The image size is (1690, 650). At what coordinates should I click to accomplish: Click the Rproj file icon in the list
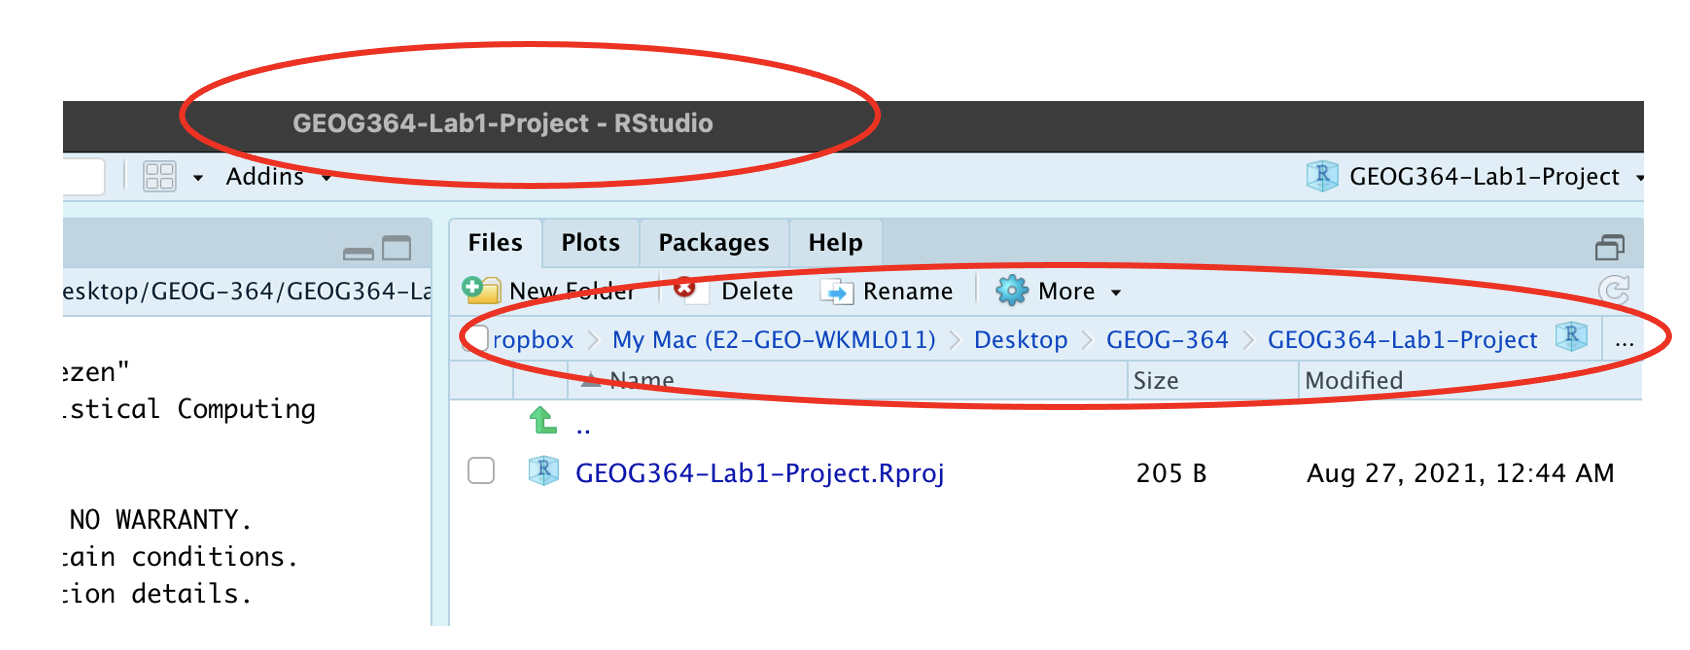pos(543,471)
